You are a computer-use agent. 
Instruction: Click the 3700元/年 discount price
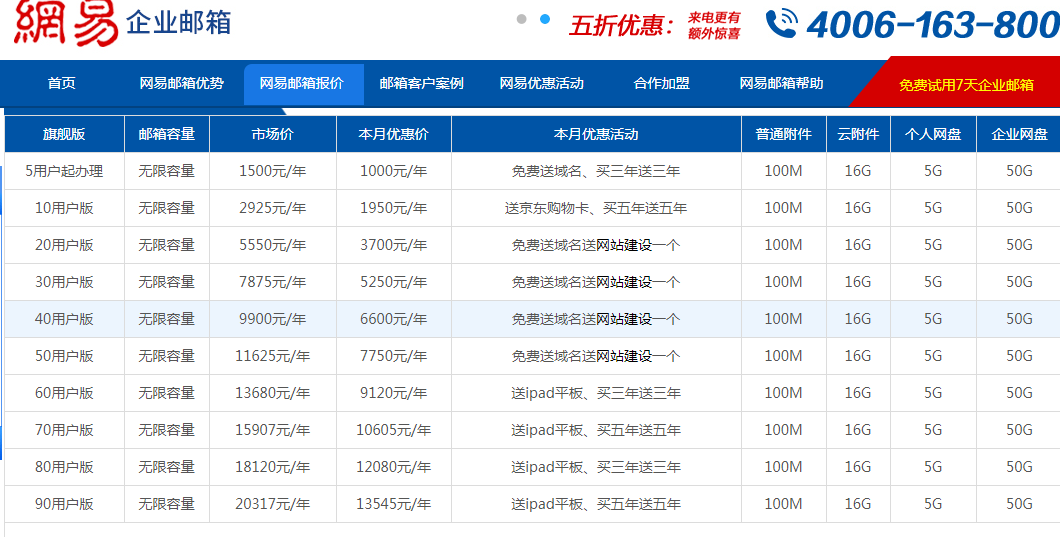pyautogui.click(x=393, y=245)
